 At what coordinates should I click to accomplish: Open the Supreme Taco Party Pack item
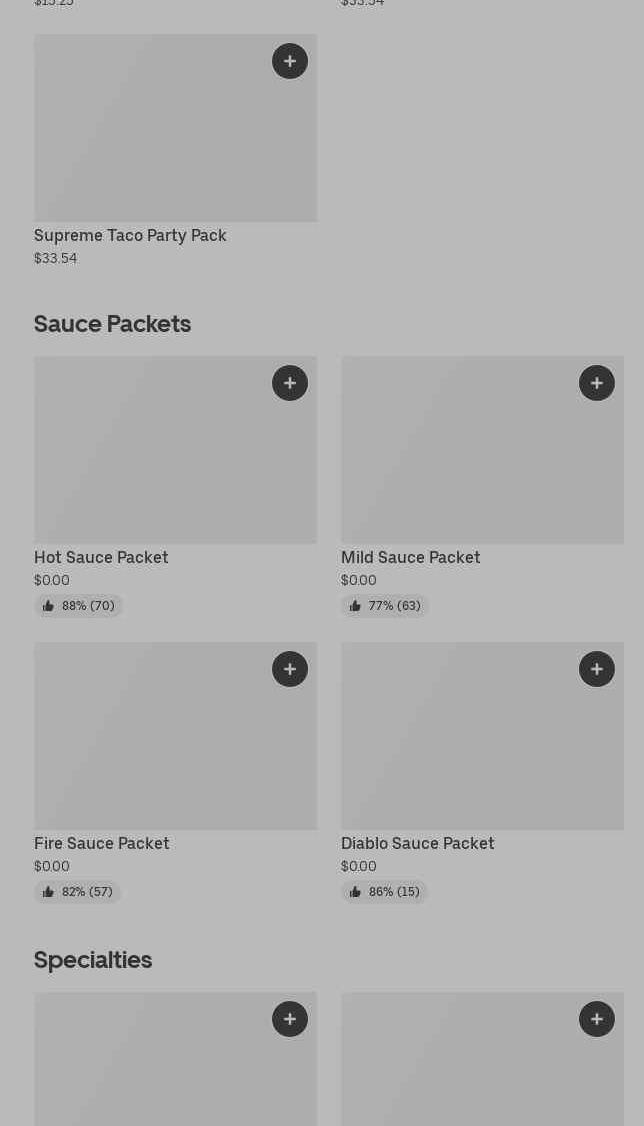[x=130, y=236]
